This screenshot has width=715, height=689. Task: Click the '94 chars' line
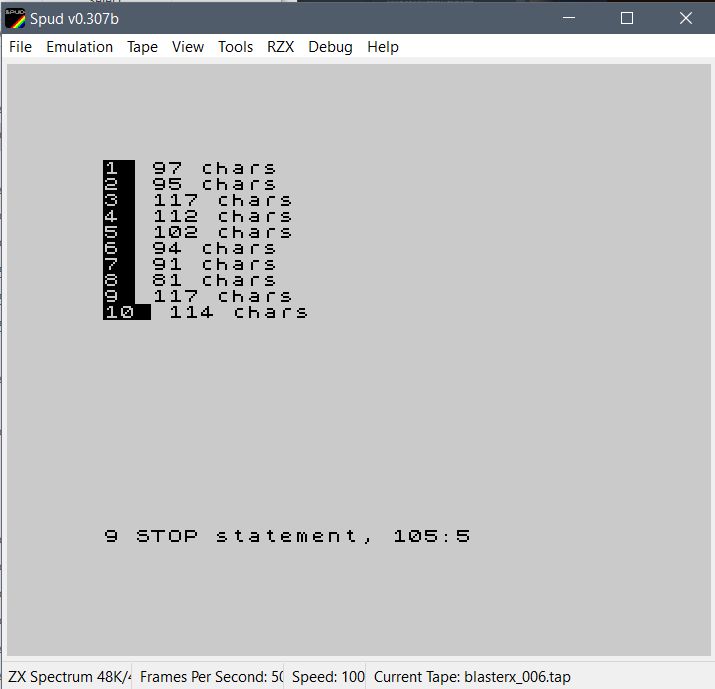pos(214,248)
